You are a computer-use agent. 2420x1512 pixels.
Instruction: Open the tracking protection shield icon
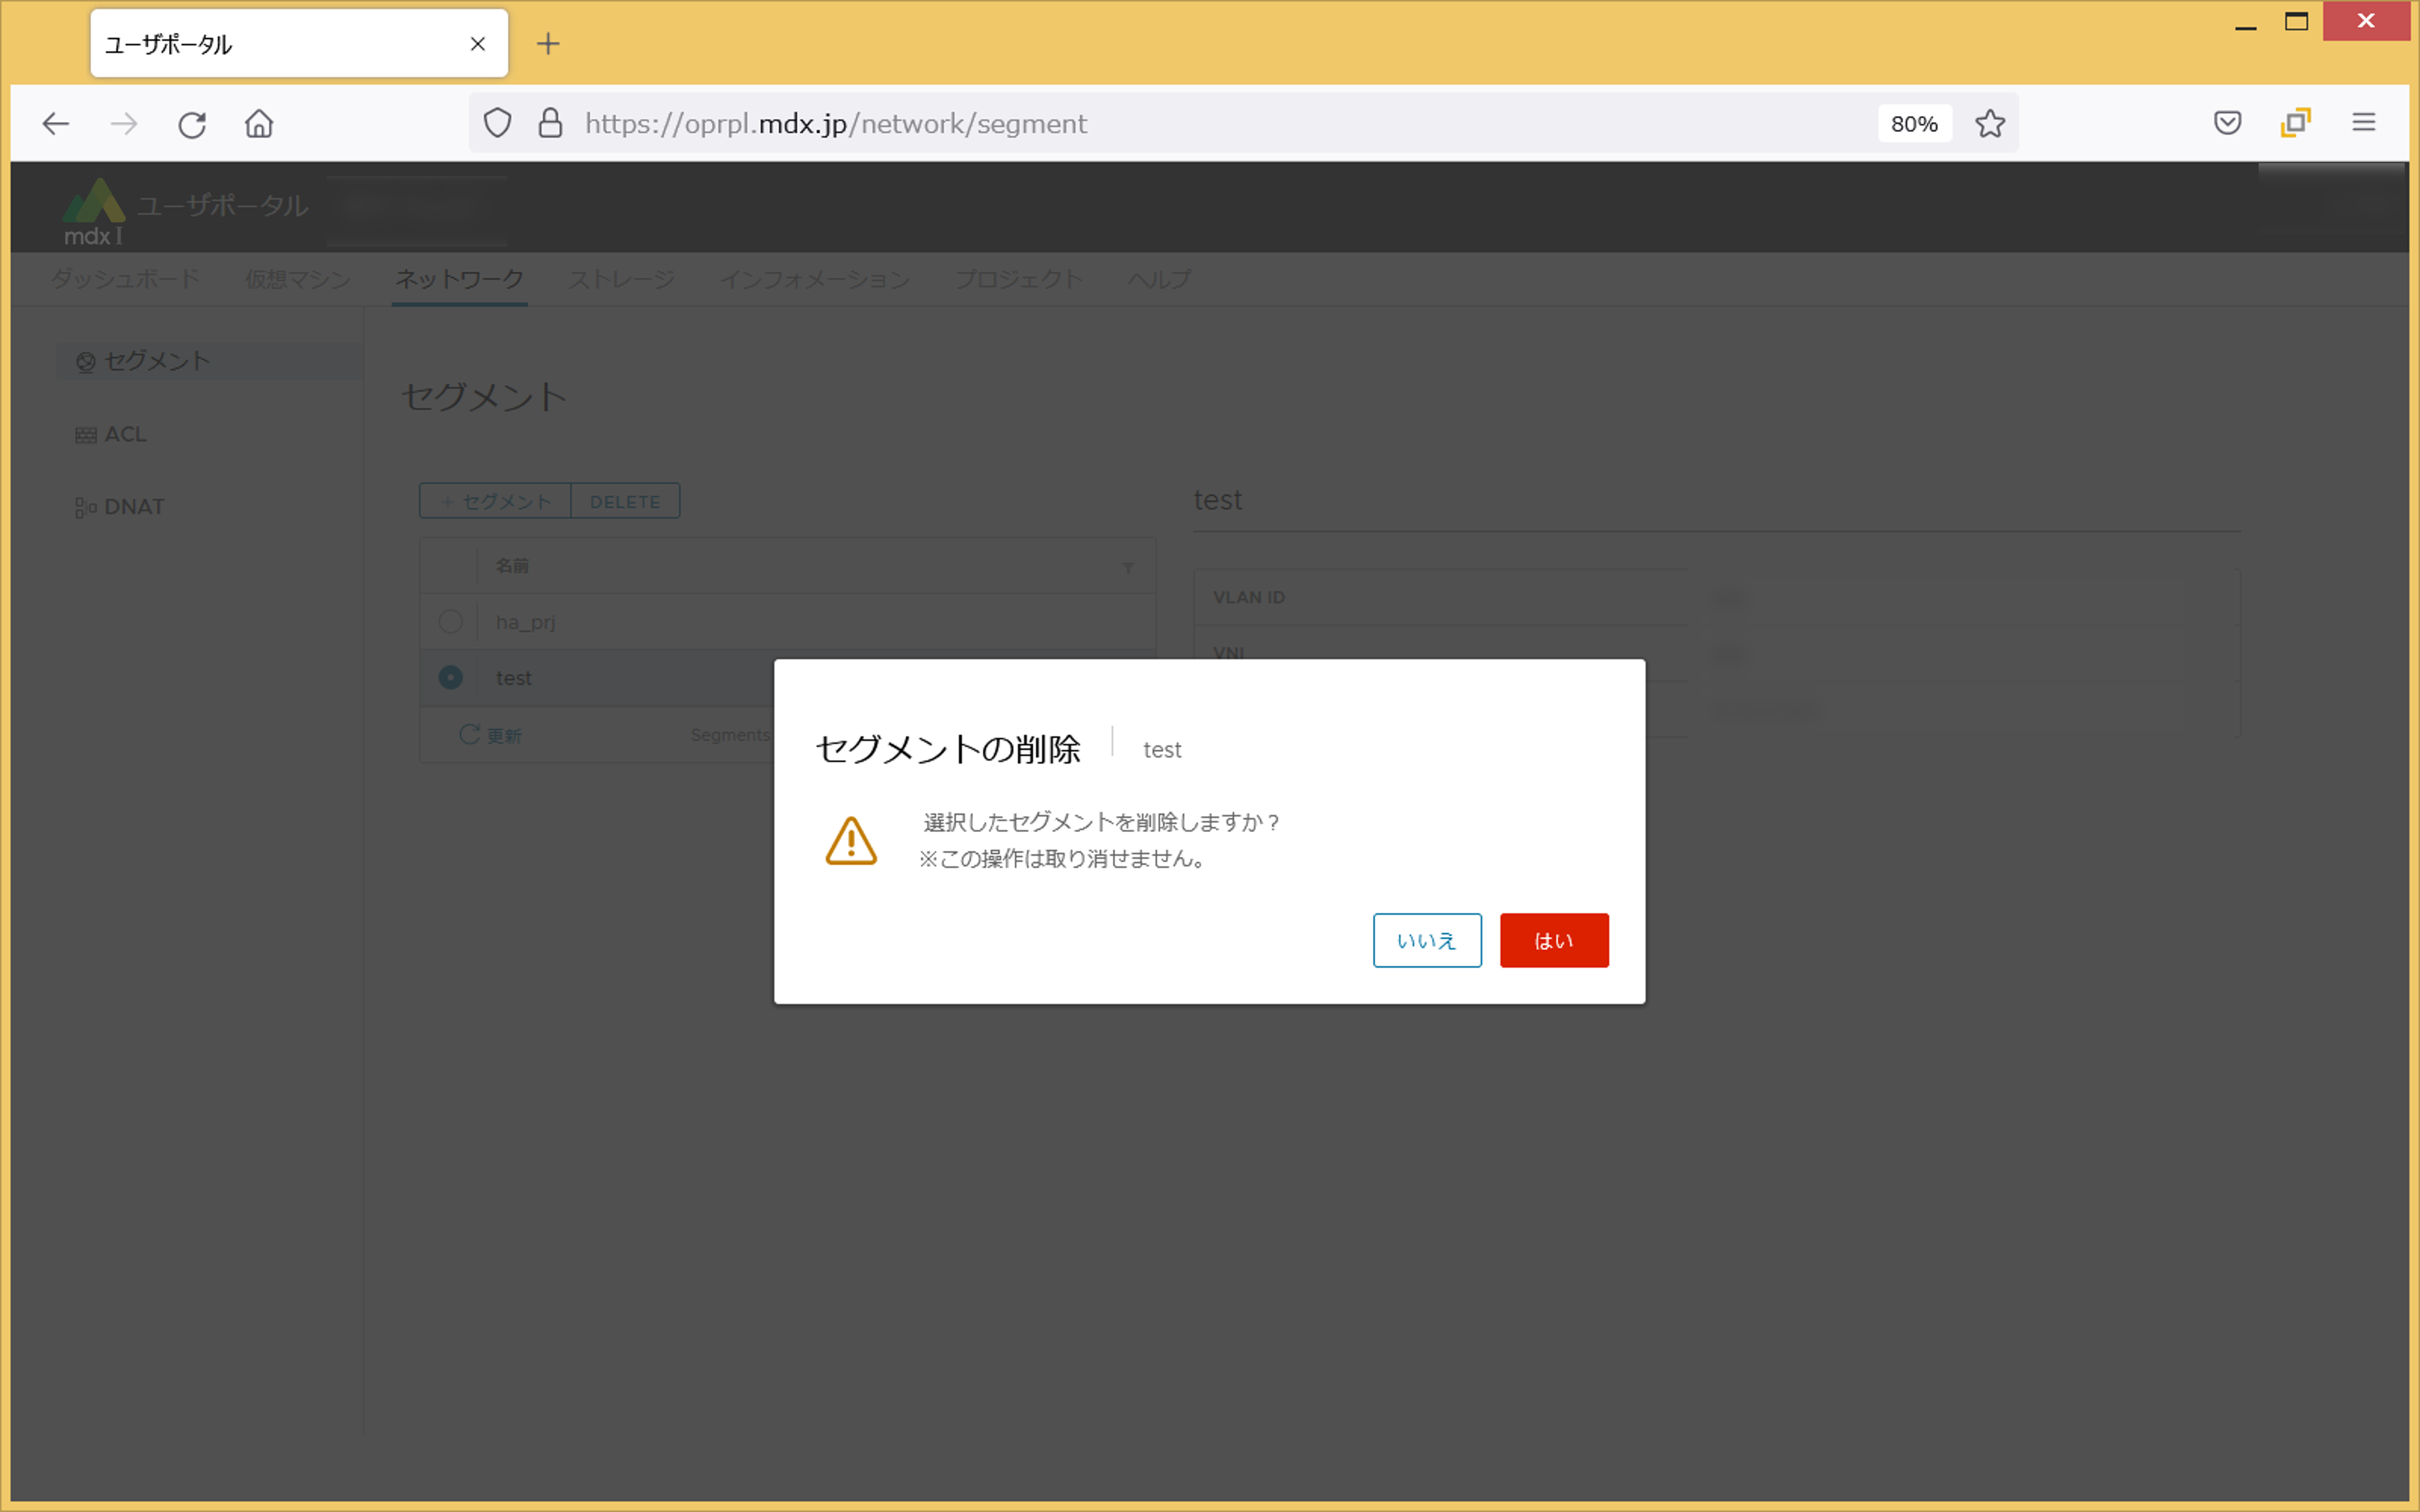(498, 123)
